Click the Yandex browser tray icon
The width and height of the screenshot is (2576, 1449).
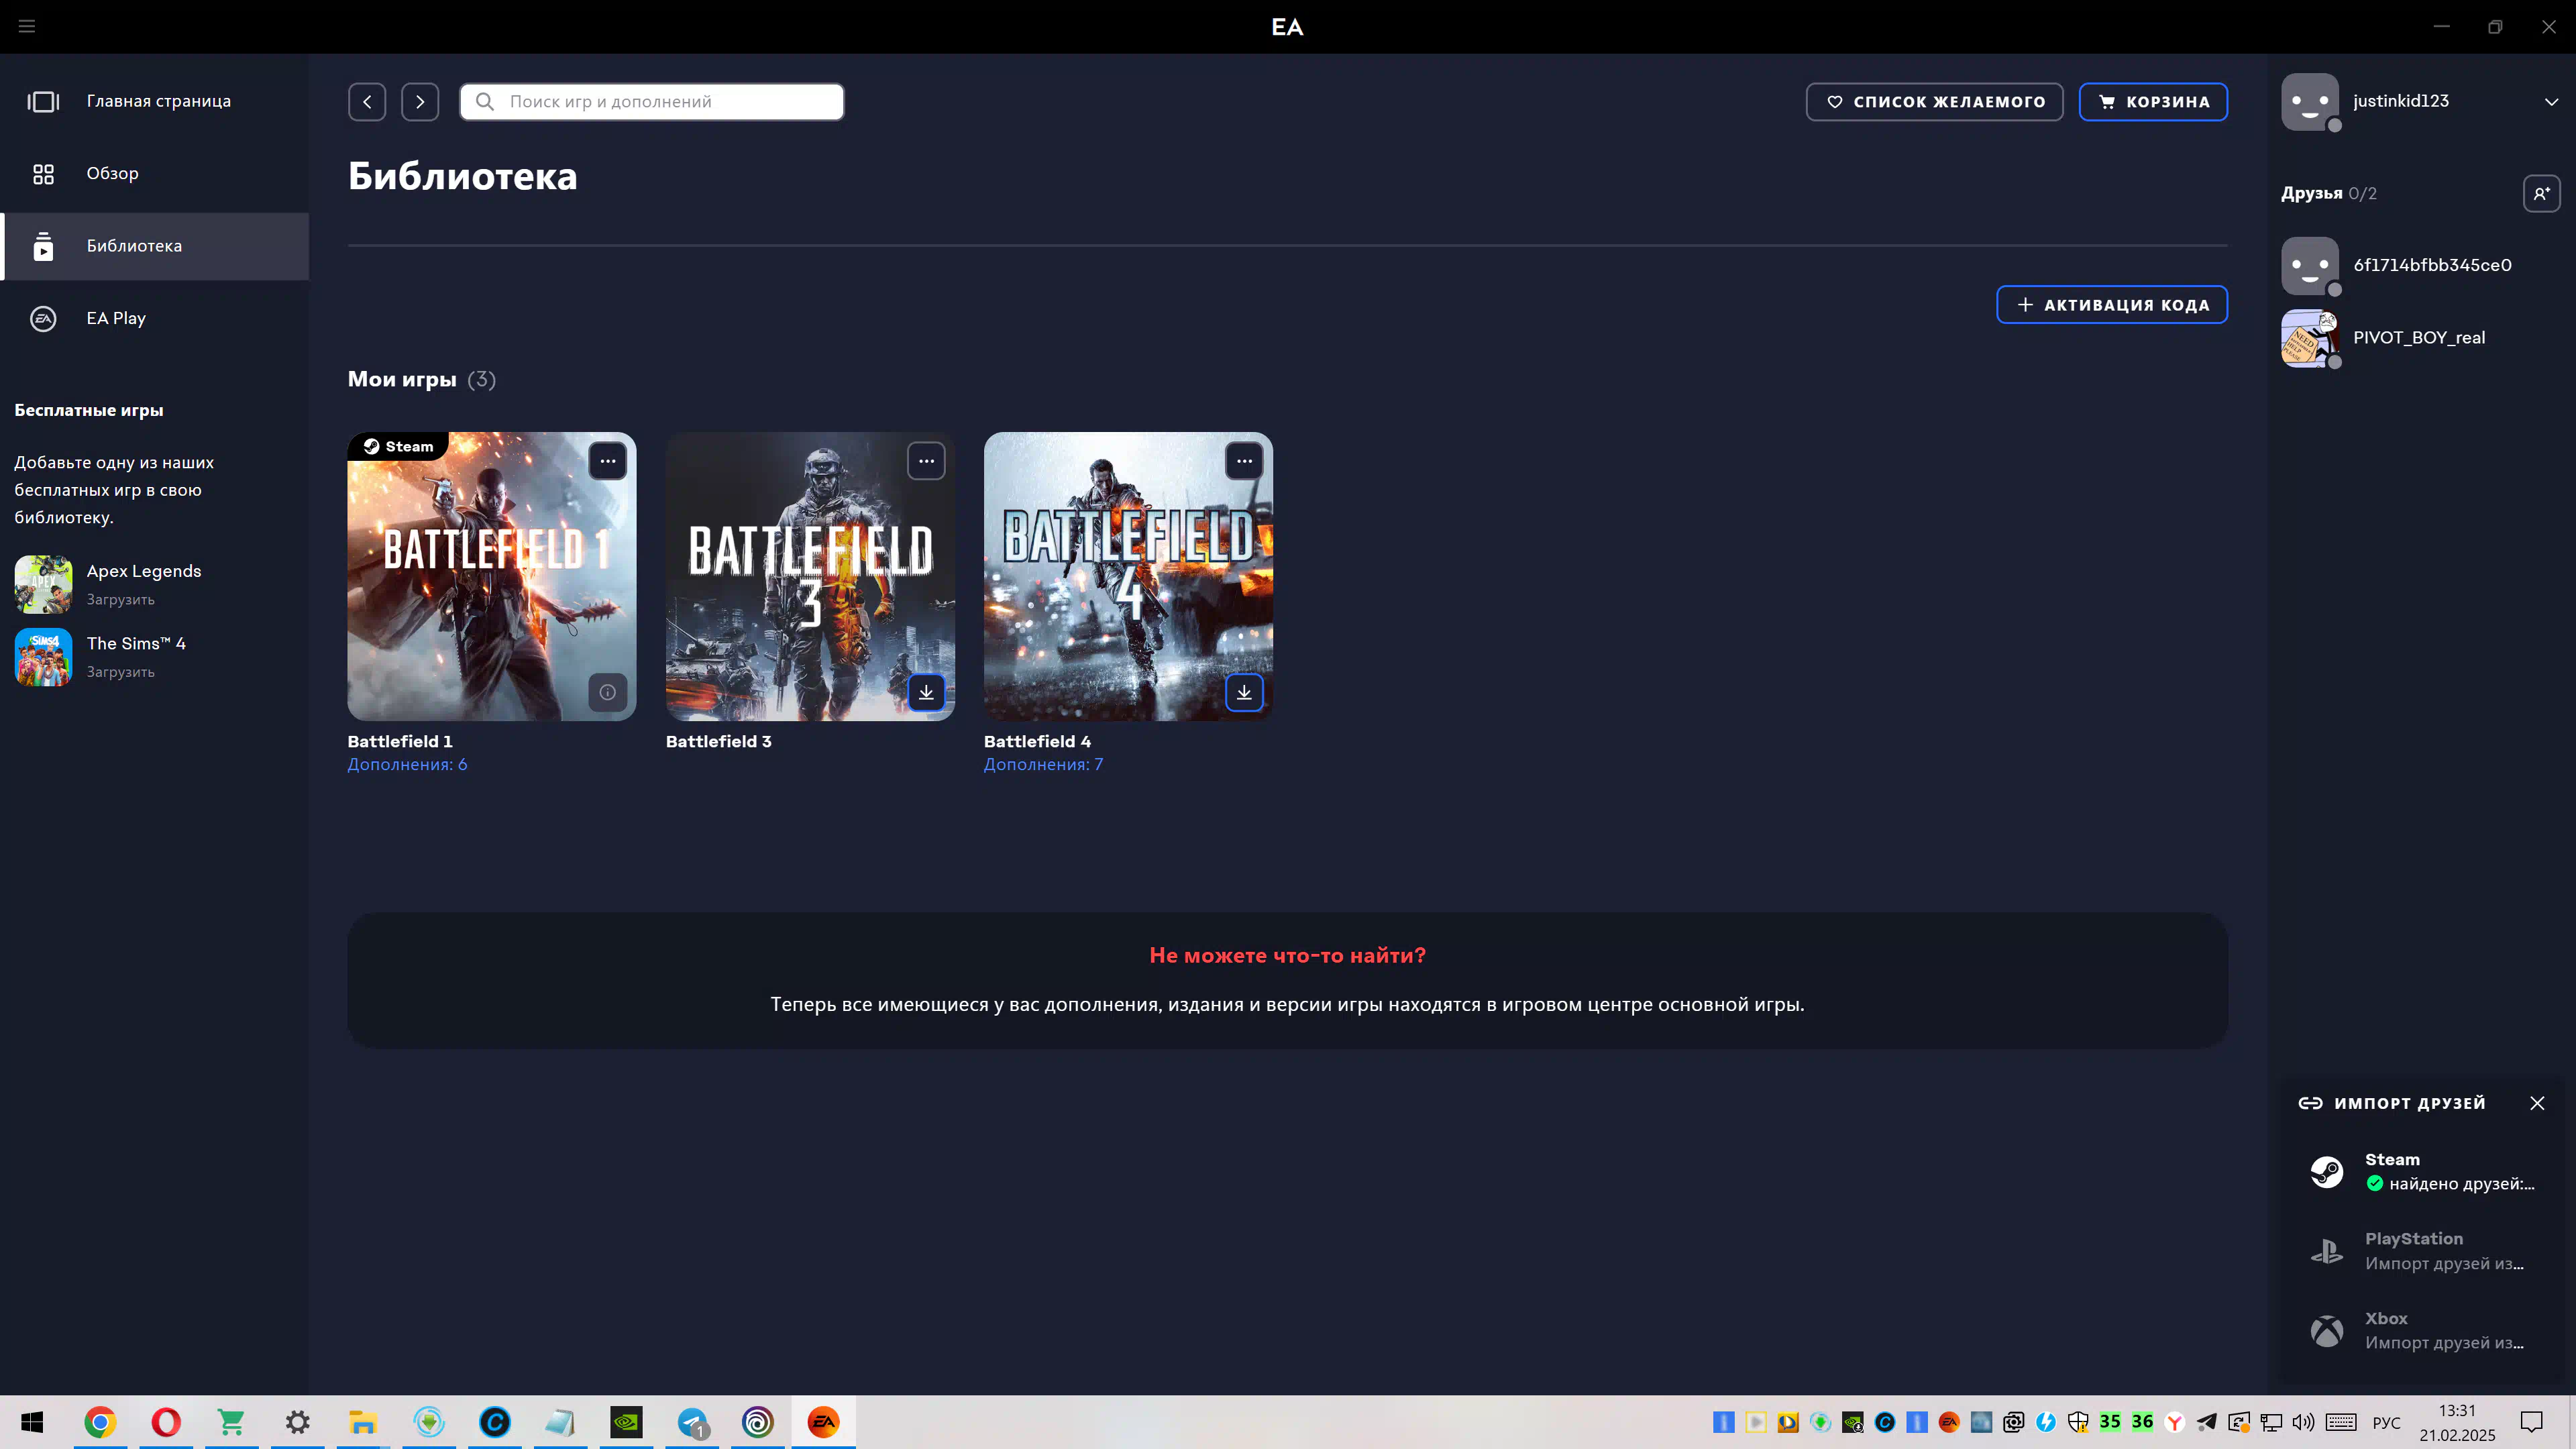point(2174,1422)
